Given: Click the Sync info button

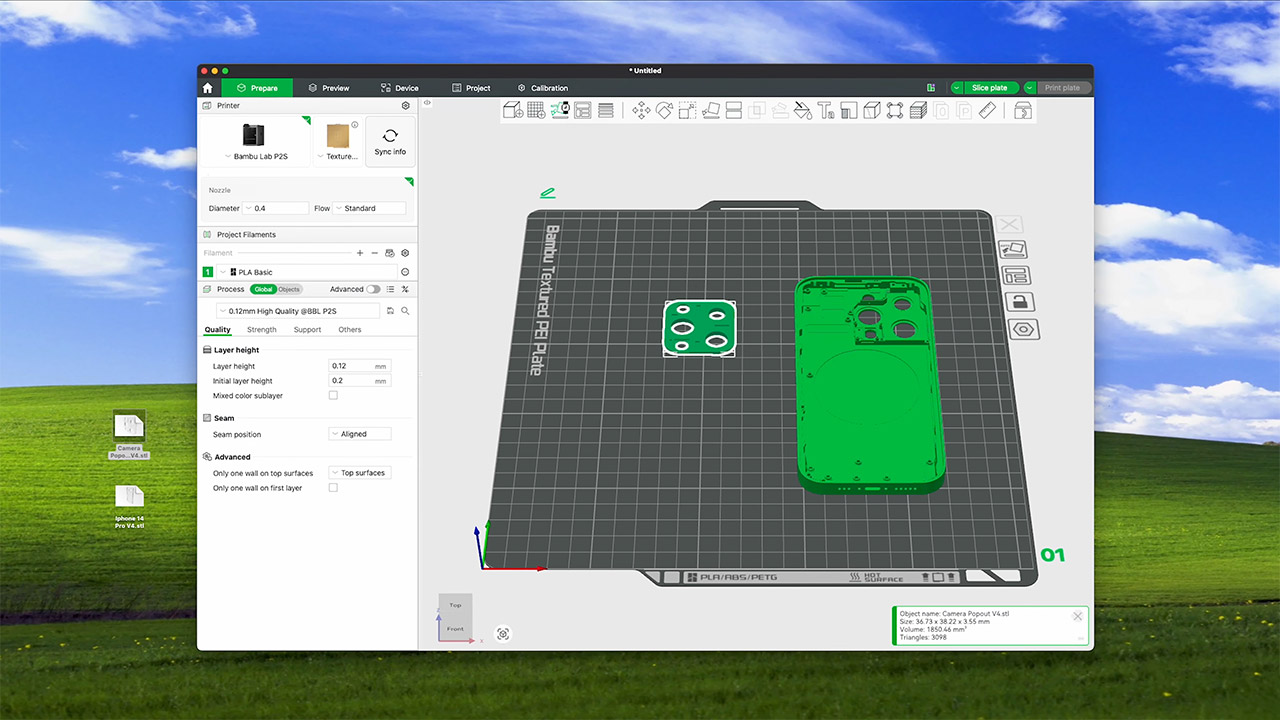Looking at the screenshot, I should [x=390, y=141].
